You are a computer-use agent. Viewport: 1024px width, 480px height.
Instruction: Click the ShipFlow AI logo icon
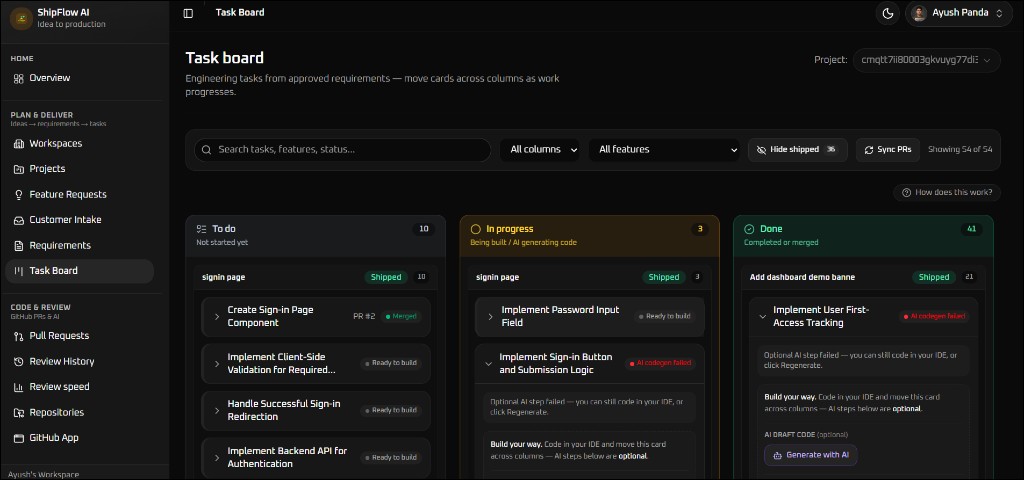click(x=21, y=18)
